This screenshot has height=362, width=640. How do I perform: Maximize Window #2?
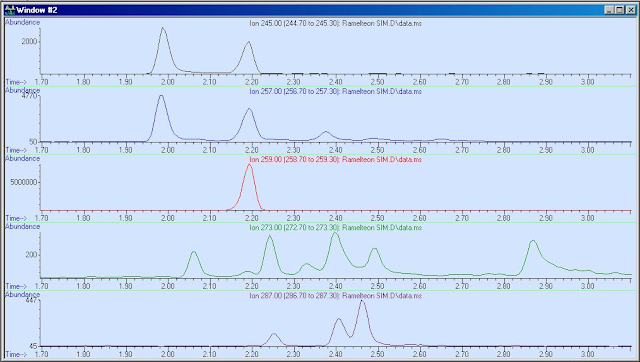click(x=619, y=10)
